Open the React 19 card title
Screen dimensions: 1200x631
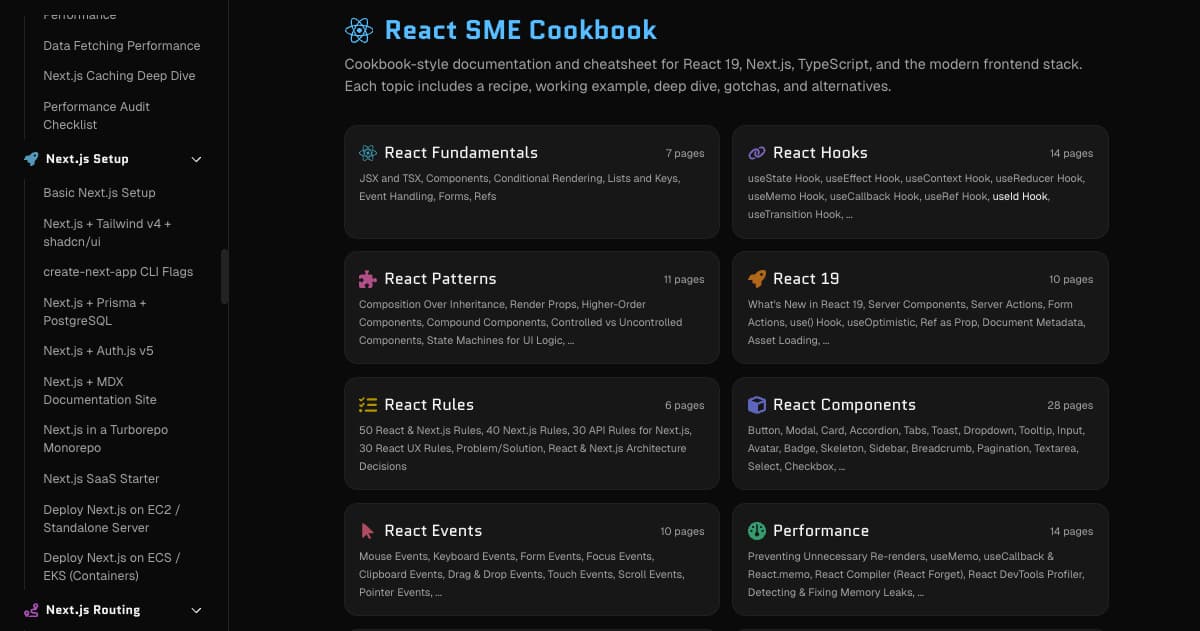[806, 279]
